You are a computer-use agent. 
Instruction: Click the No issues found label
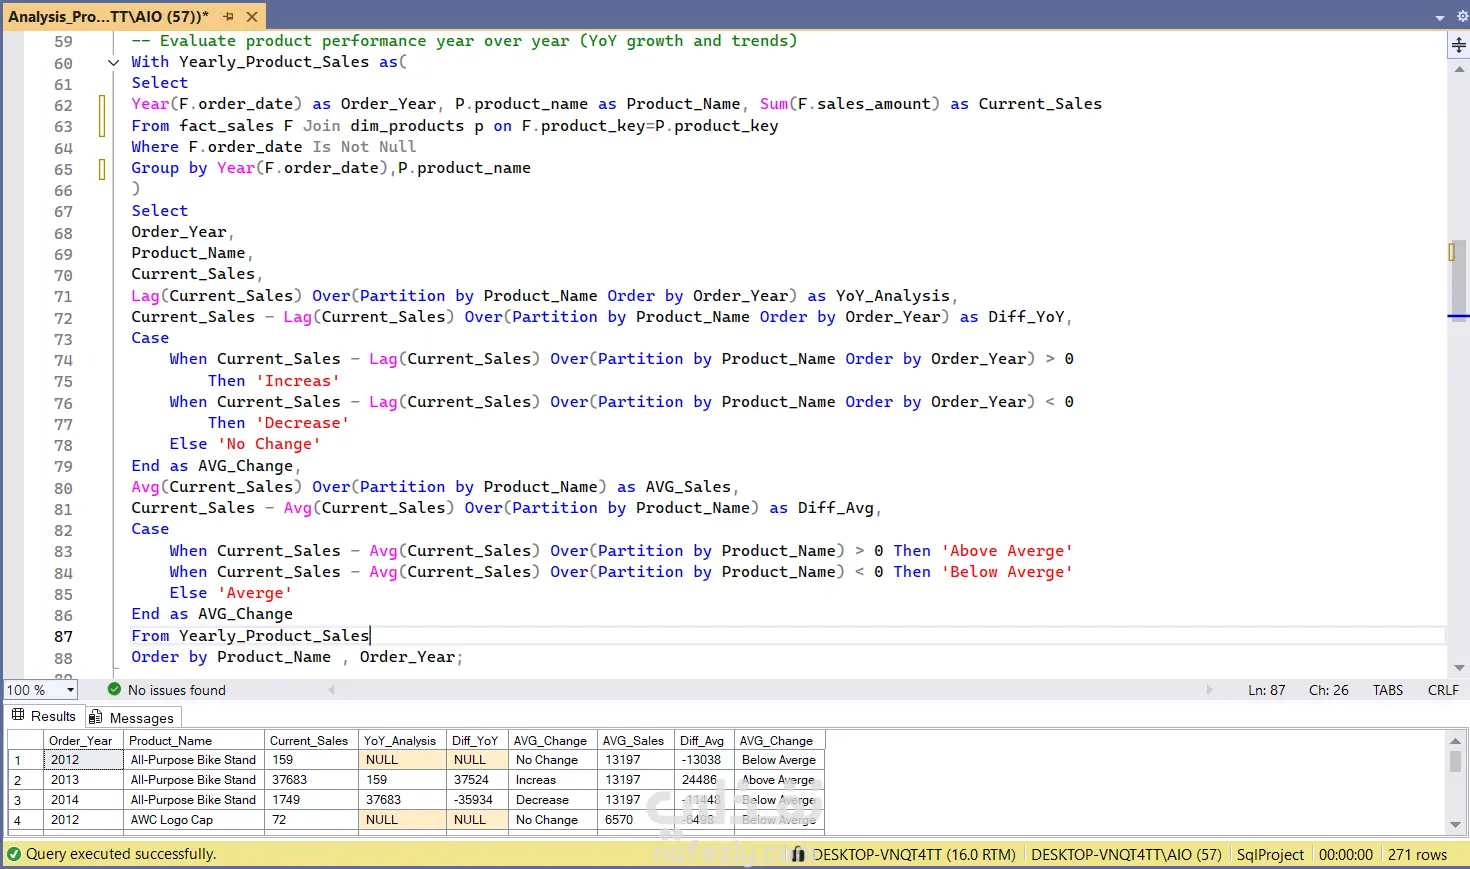coord(177,690)
